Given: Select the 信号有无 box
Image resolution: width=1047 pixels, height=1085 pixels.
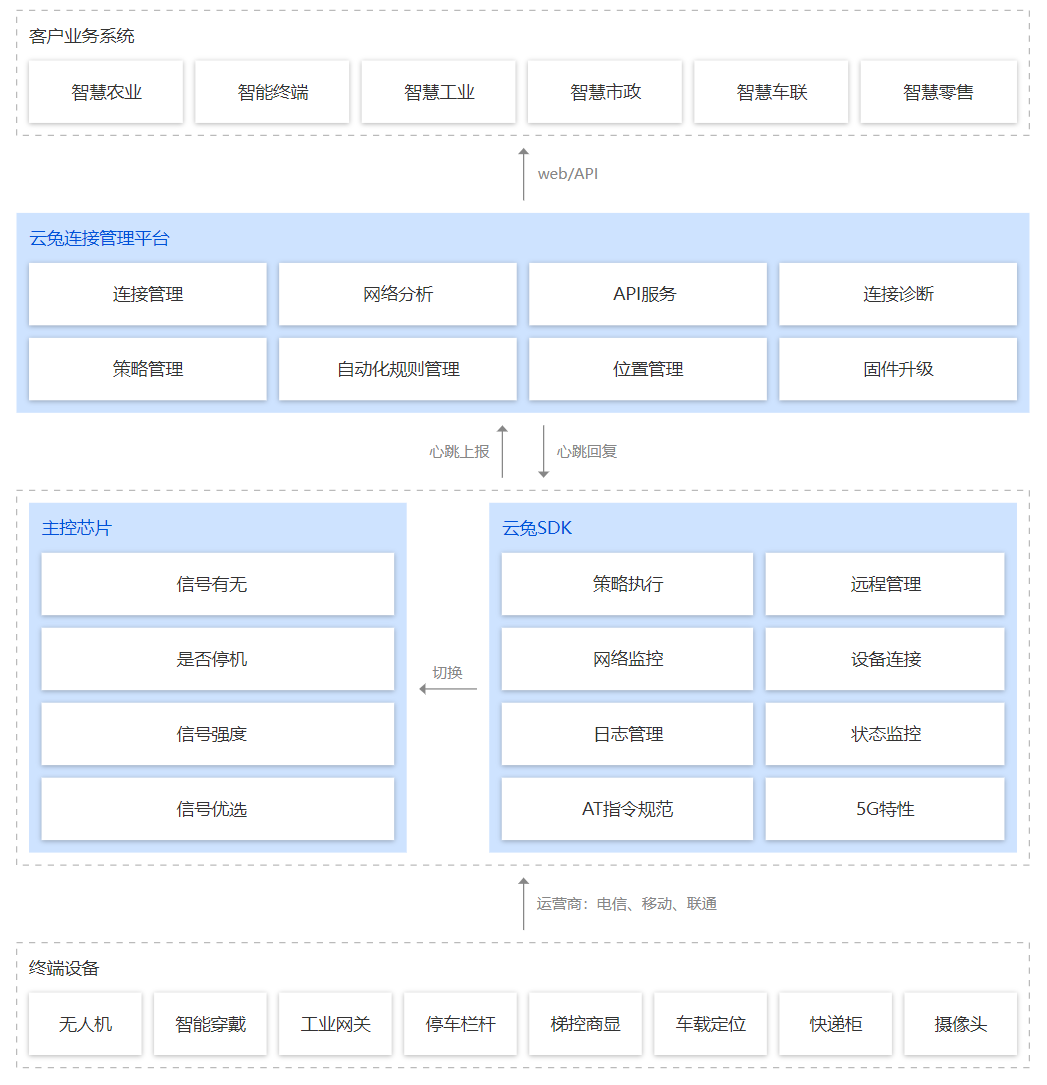Looking at the screenshot, I should (x=218, y=584).
